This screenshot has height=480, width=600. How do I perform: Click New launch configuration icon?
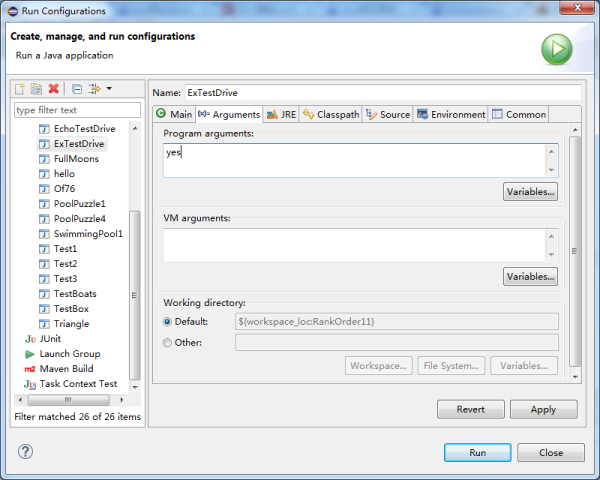coord(20,89)
